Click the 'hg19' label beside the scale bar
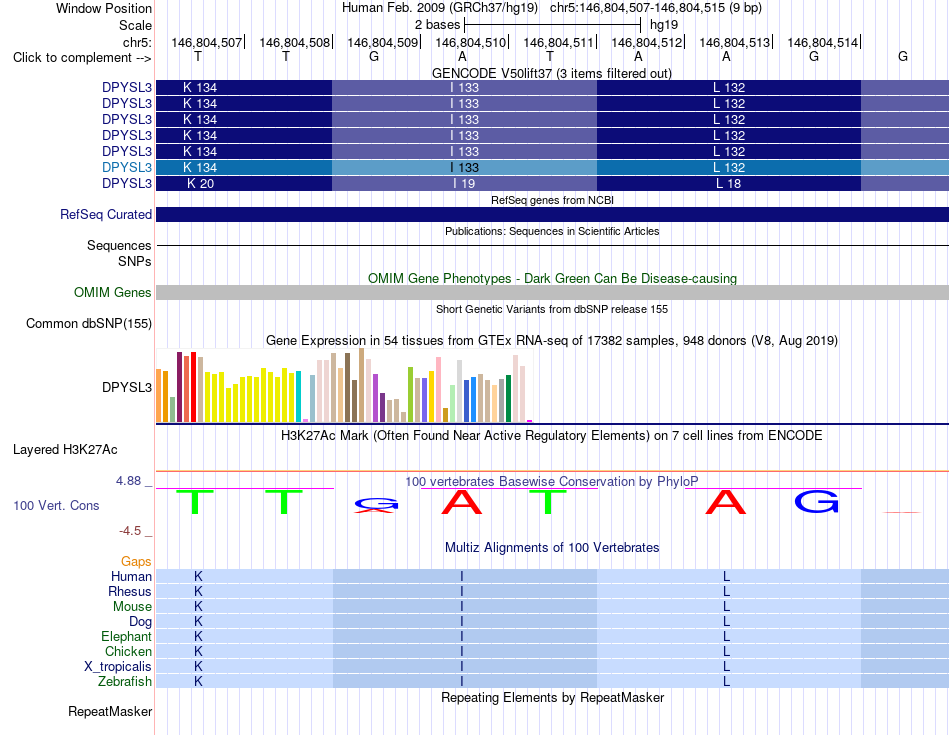Image resolution: width=950 pixels, height=735 pixels. pos(664,25)
